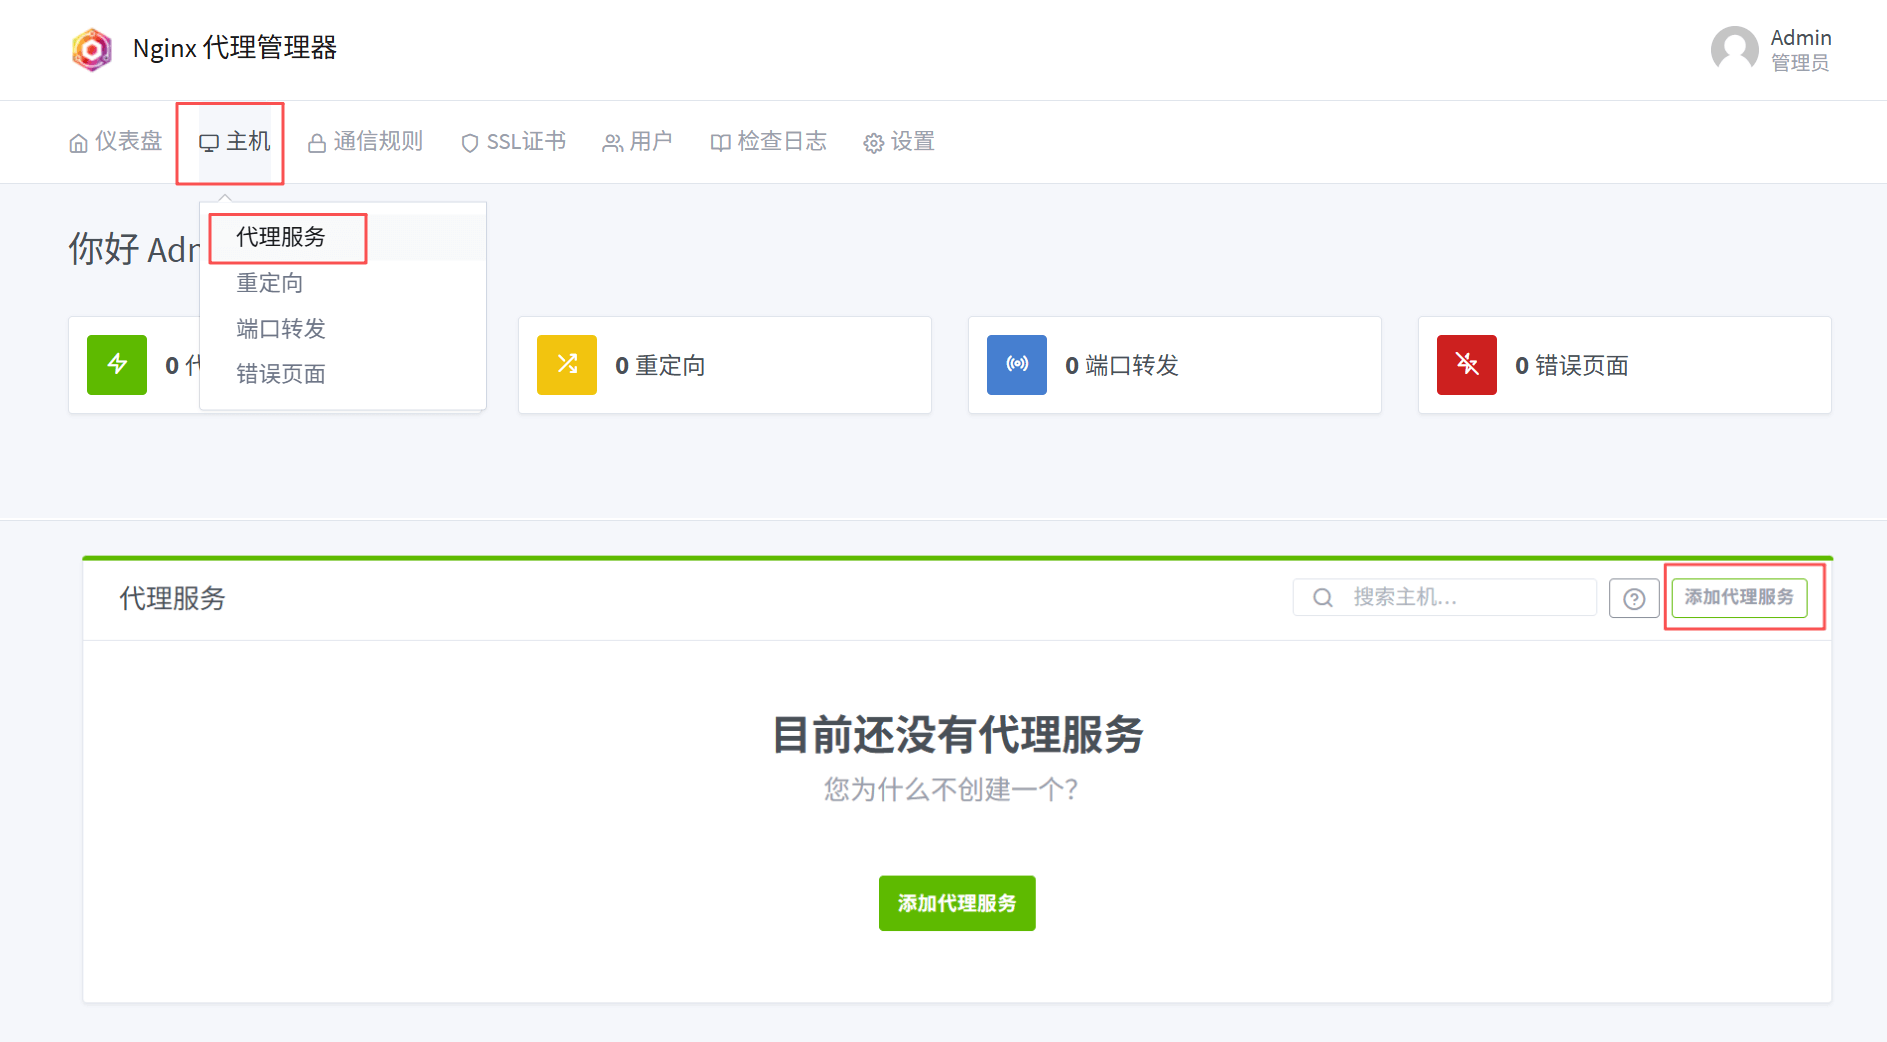This screenshot has height=1042, width=1887.
Task: Choose 重定向 in the dropdown list
Action: (270, 283)
